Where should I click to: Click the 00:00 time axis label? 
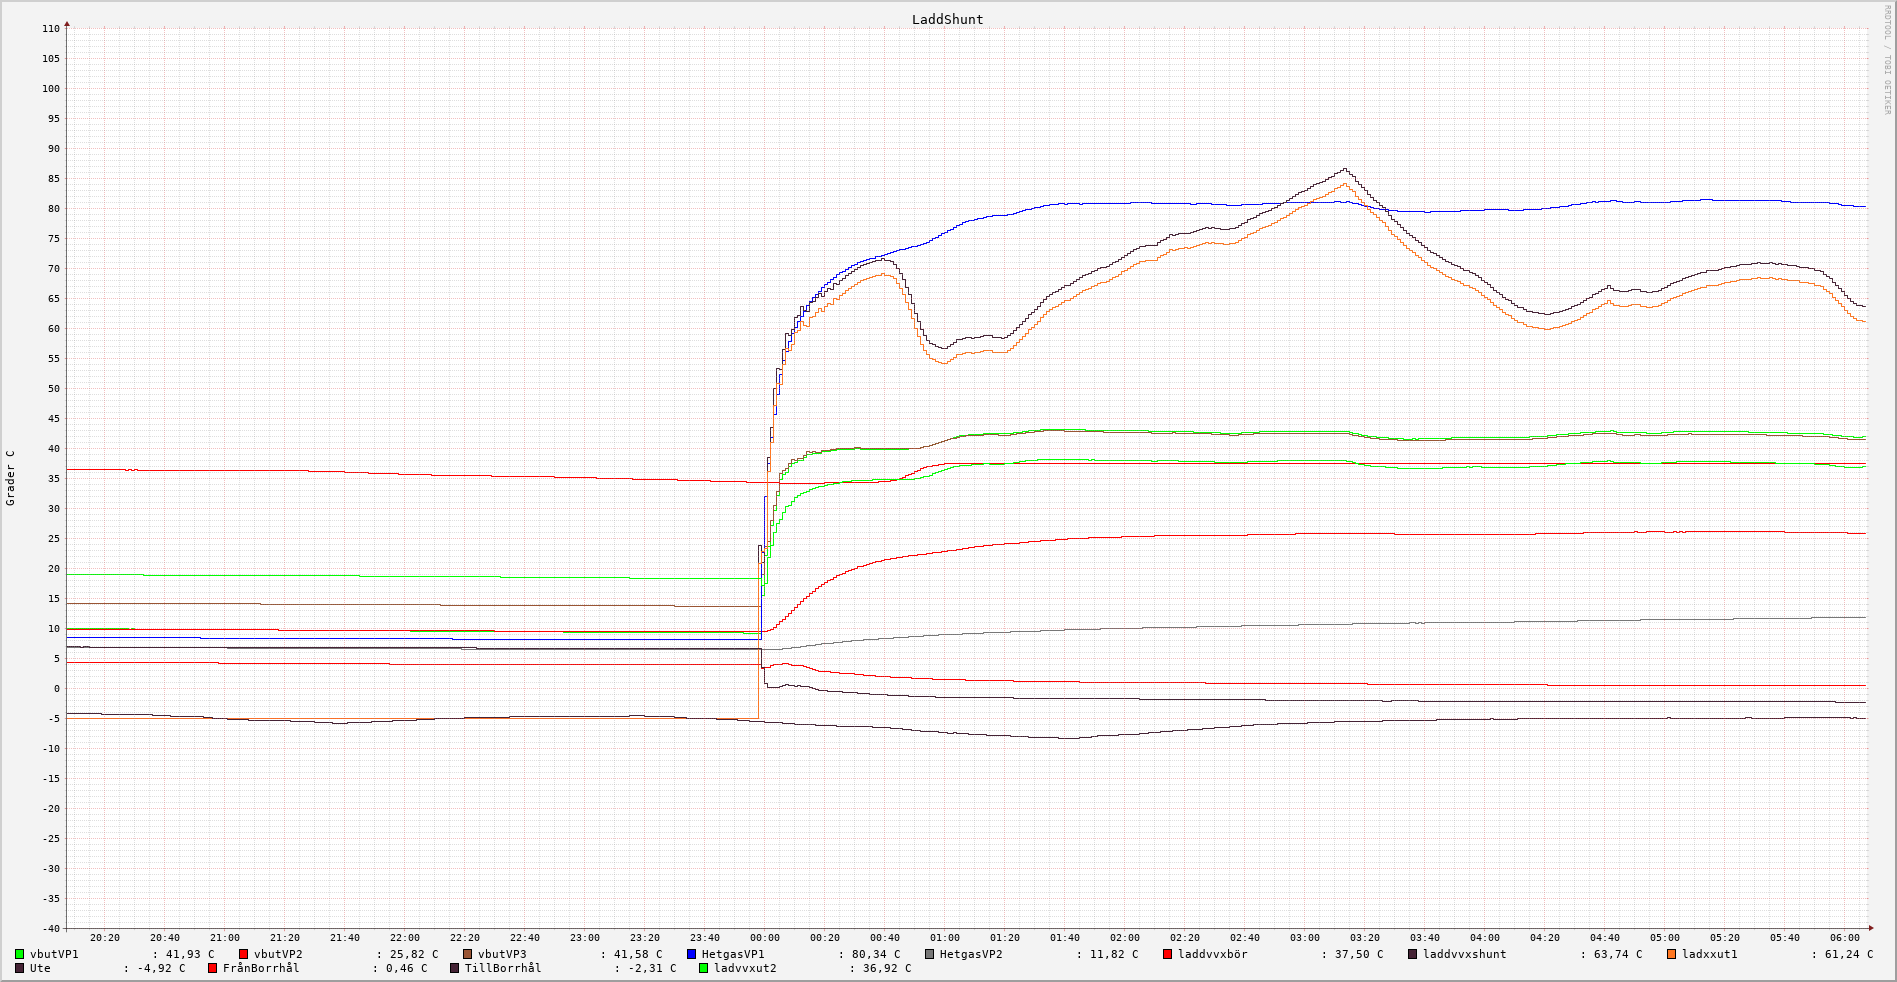[764, 938]
